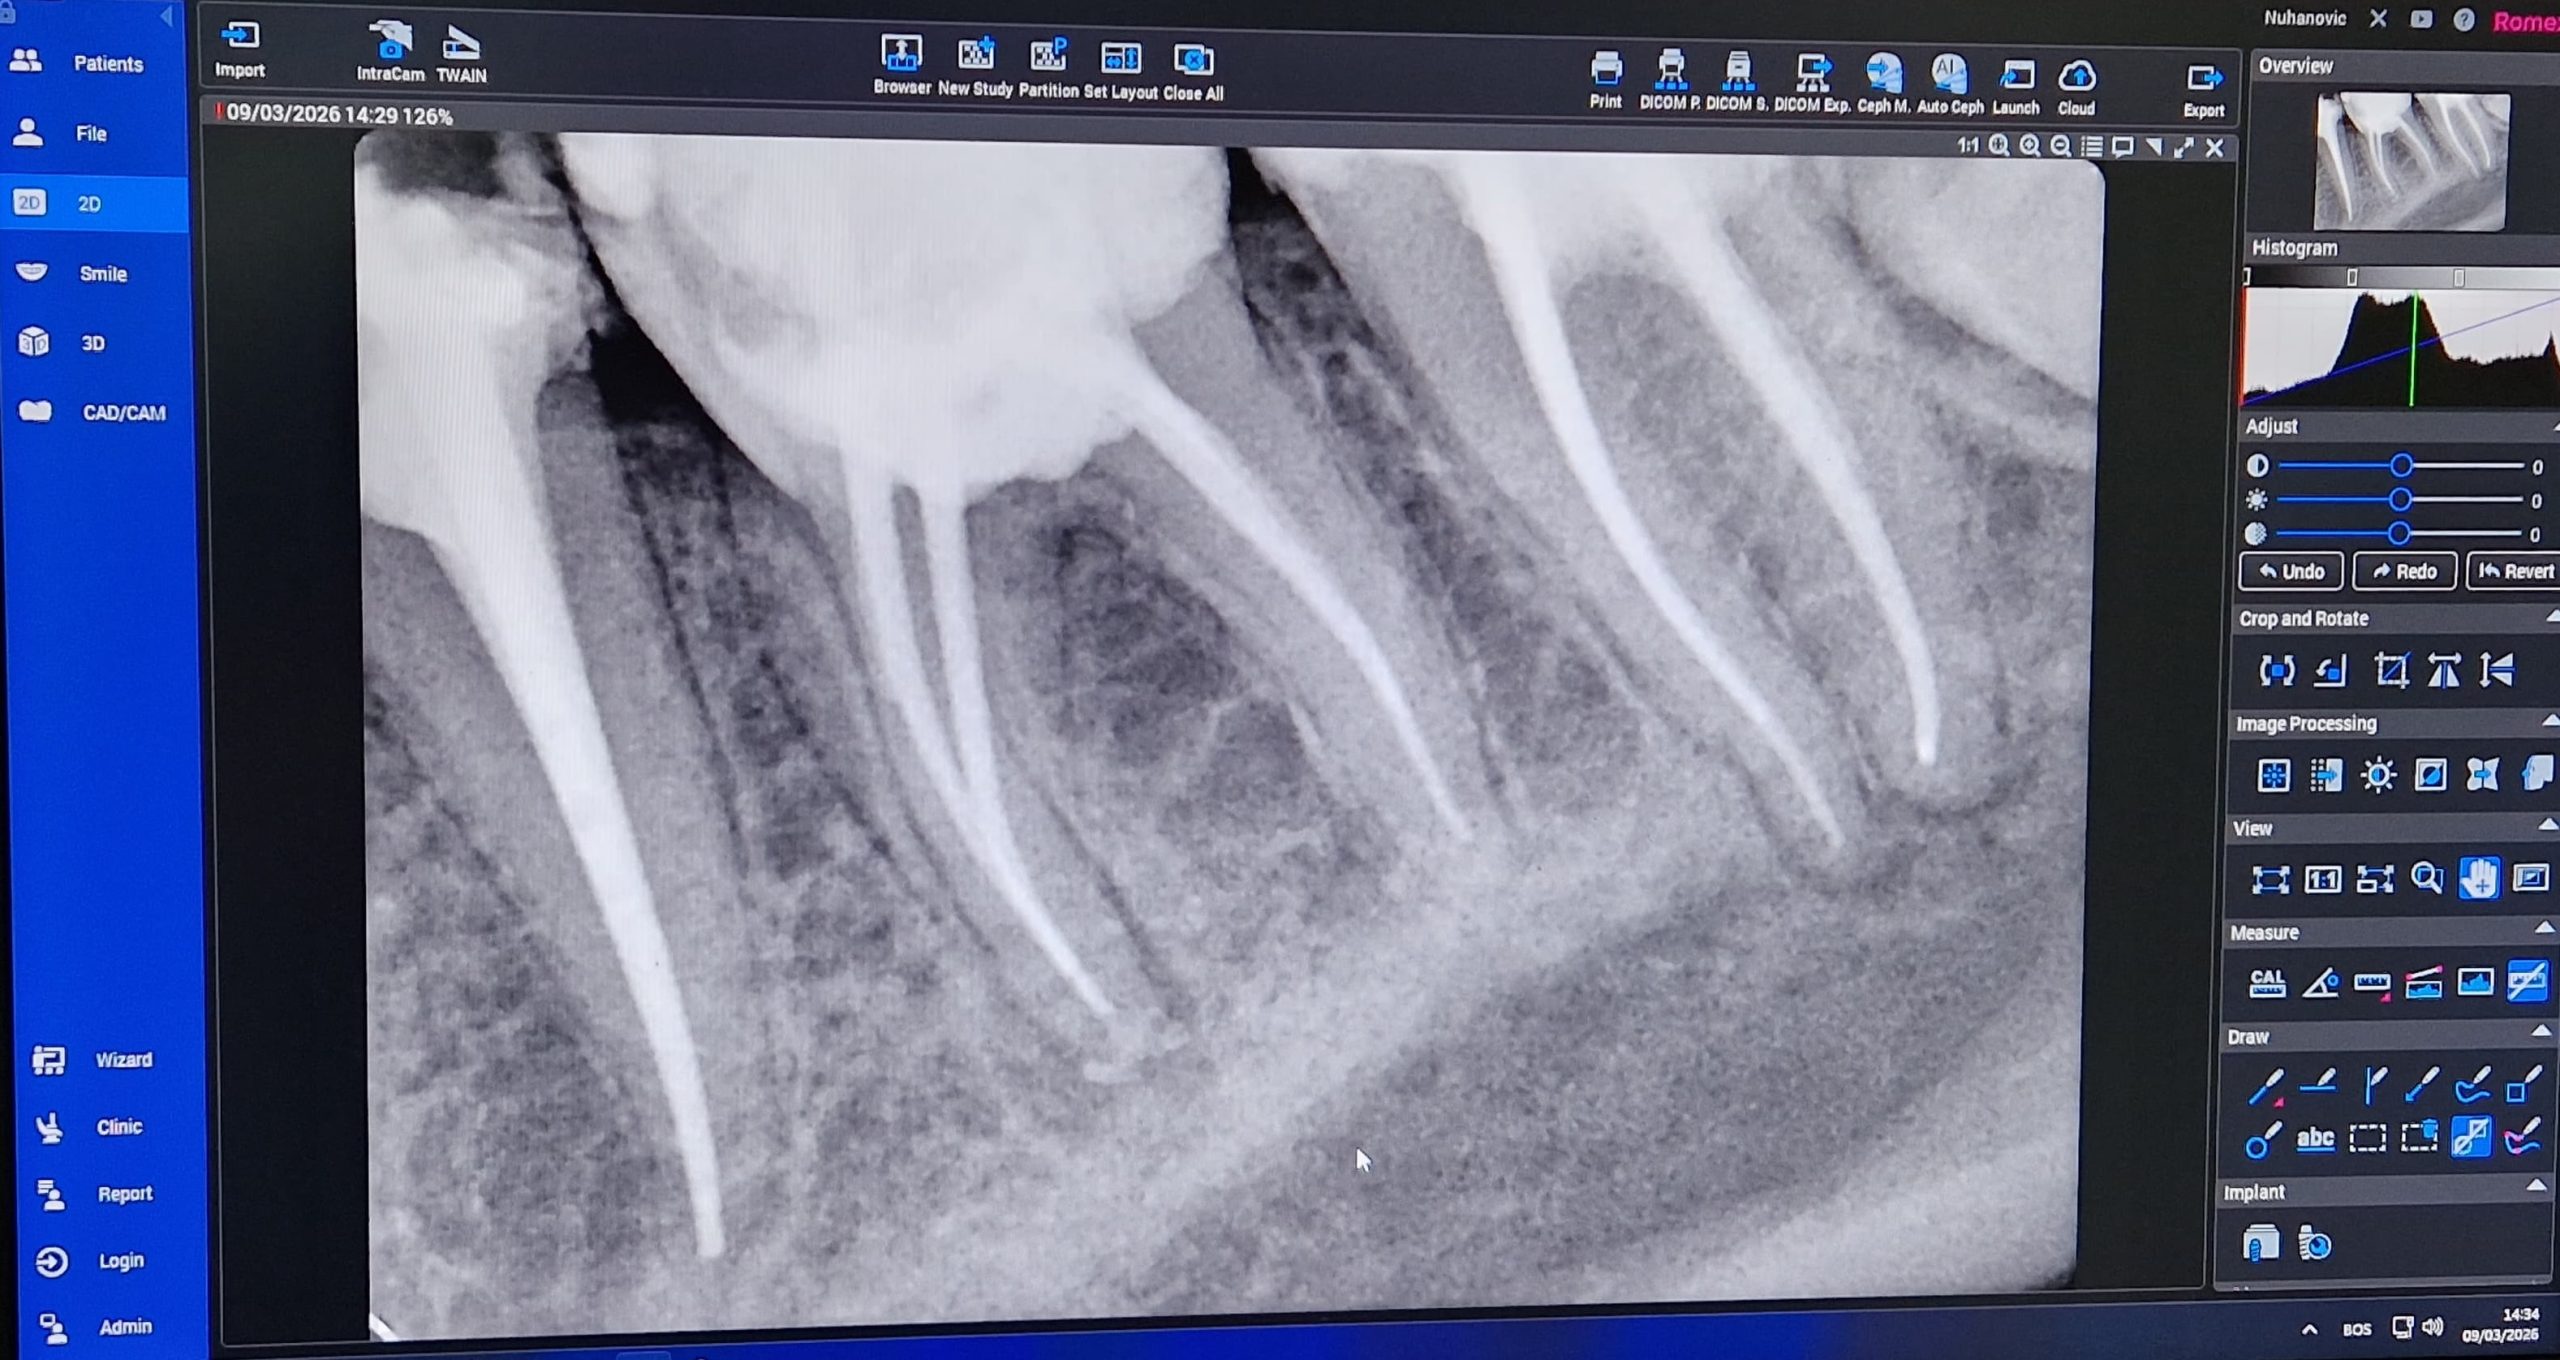Switch to the 3D module
Viewport: 2560px width, 1360px height.
(x=94, y=343)
